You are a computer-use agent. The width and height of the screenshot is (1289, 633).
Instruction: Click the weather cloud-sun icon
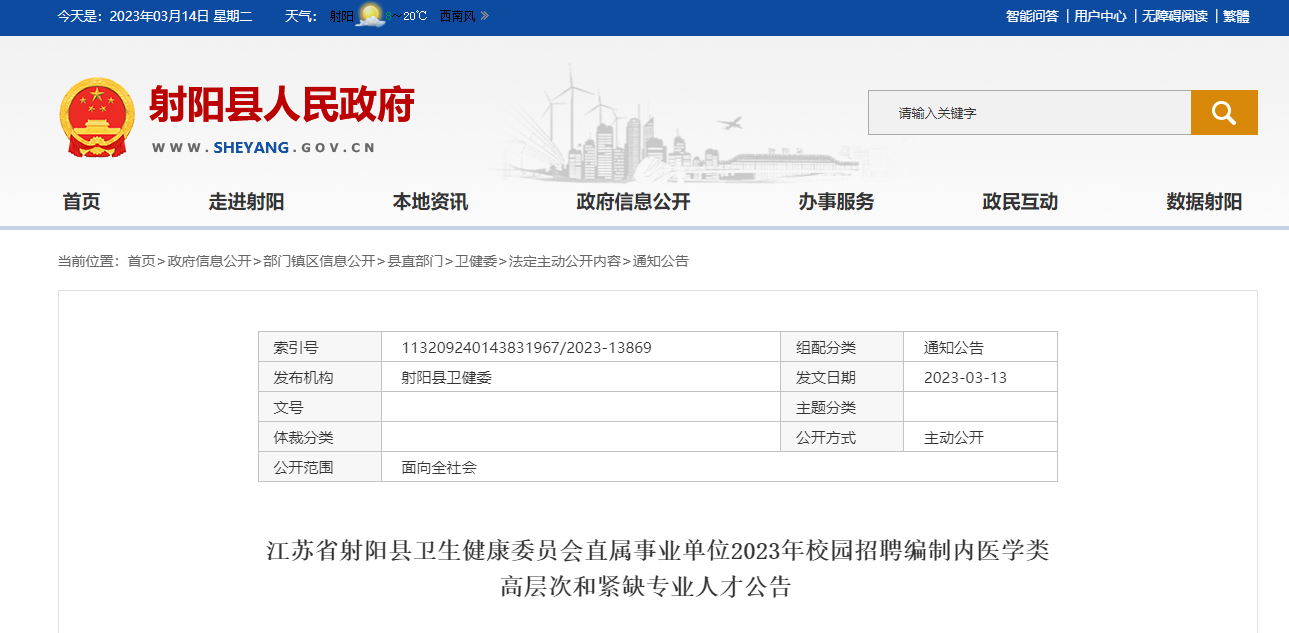pyautogui.click(x=370, y=16)
